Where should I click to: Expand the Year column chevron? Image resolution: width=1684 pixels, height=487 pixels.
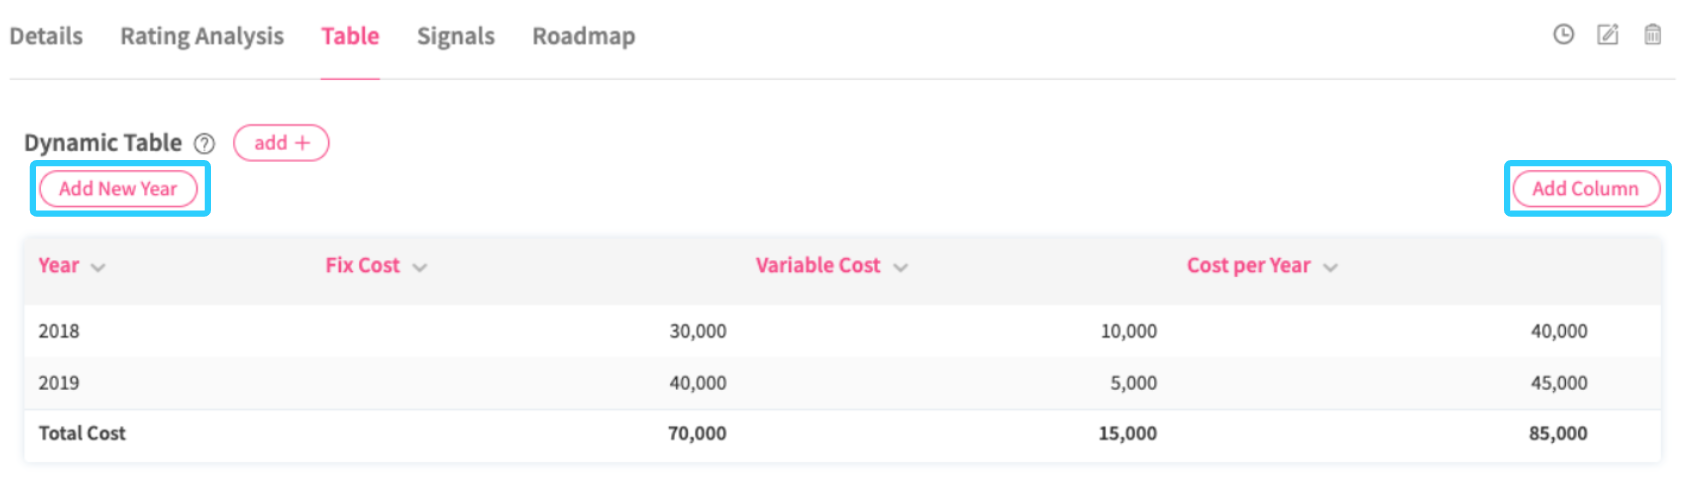click(x=98, y=268)
